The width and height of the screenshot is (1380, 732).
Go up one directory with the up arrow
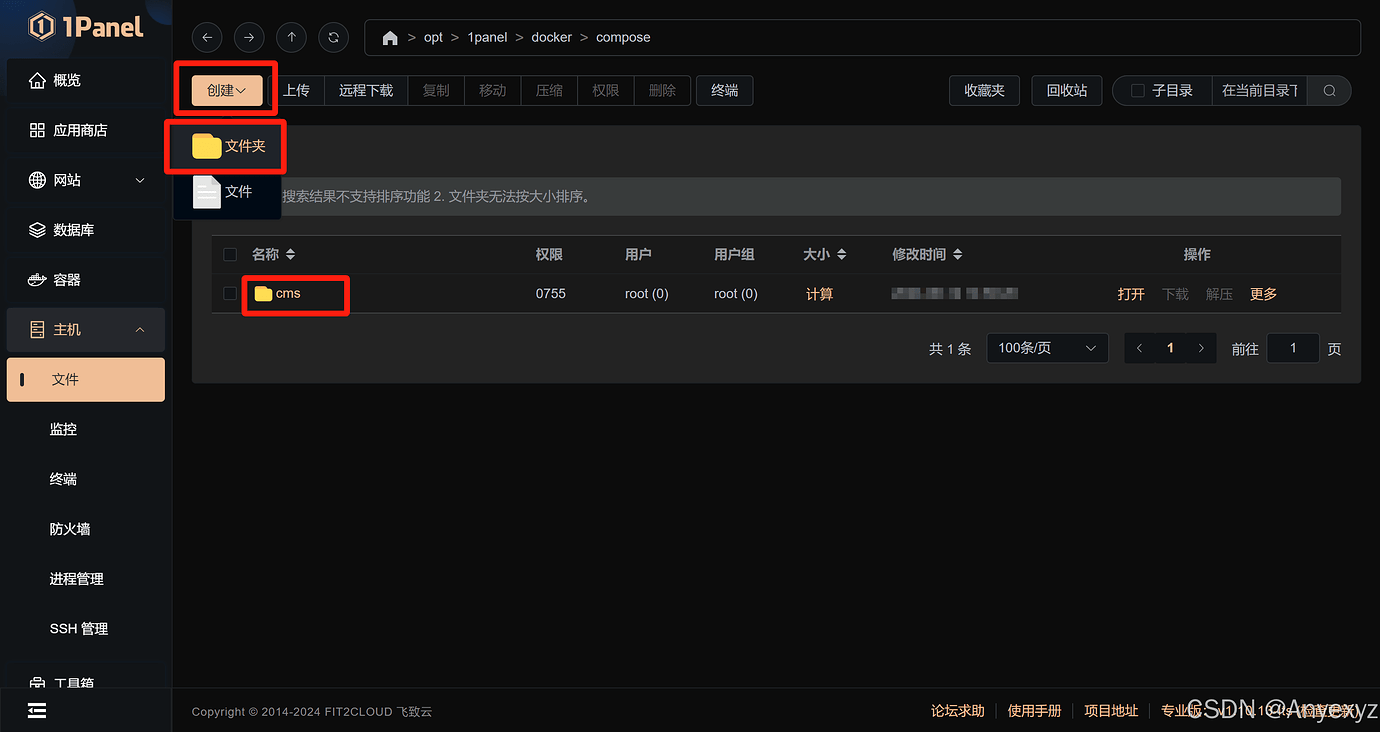click(291, 37)
